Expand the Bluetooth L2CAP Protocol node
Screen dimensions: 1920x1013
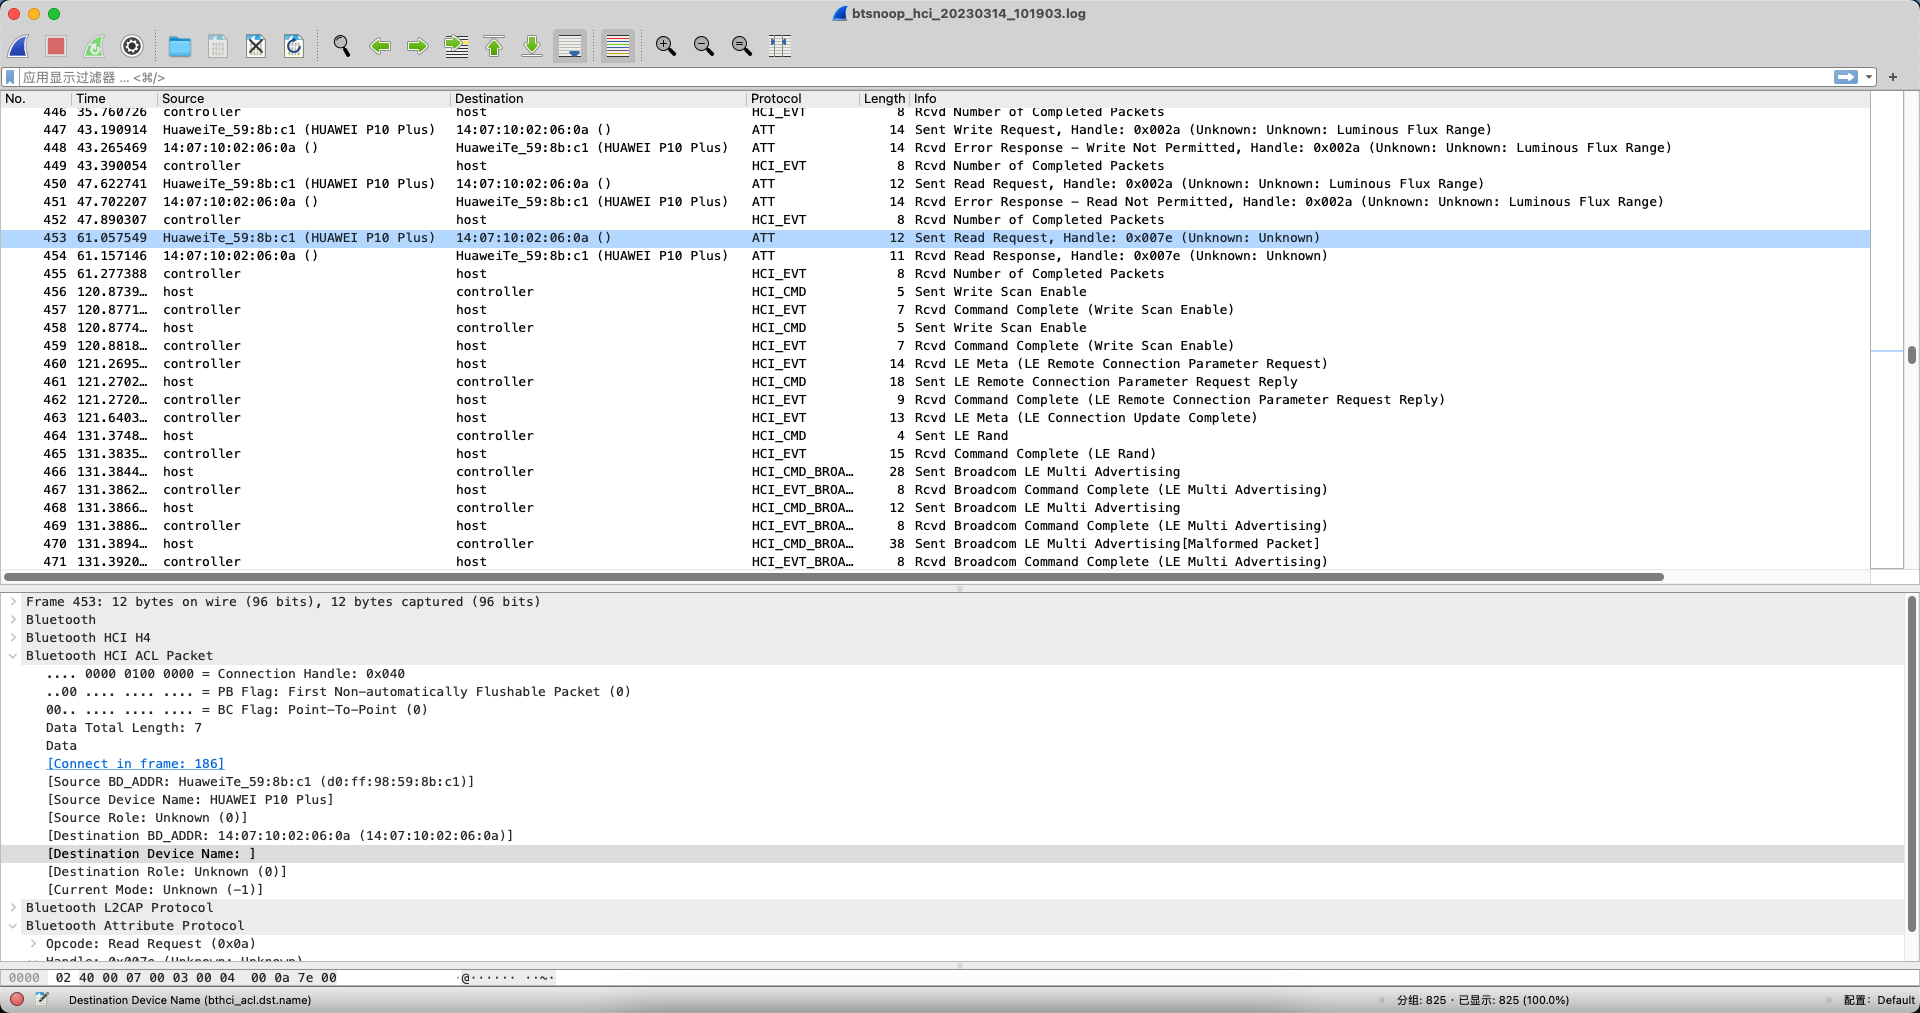pos(13,908)
